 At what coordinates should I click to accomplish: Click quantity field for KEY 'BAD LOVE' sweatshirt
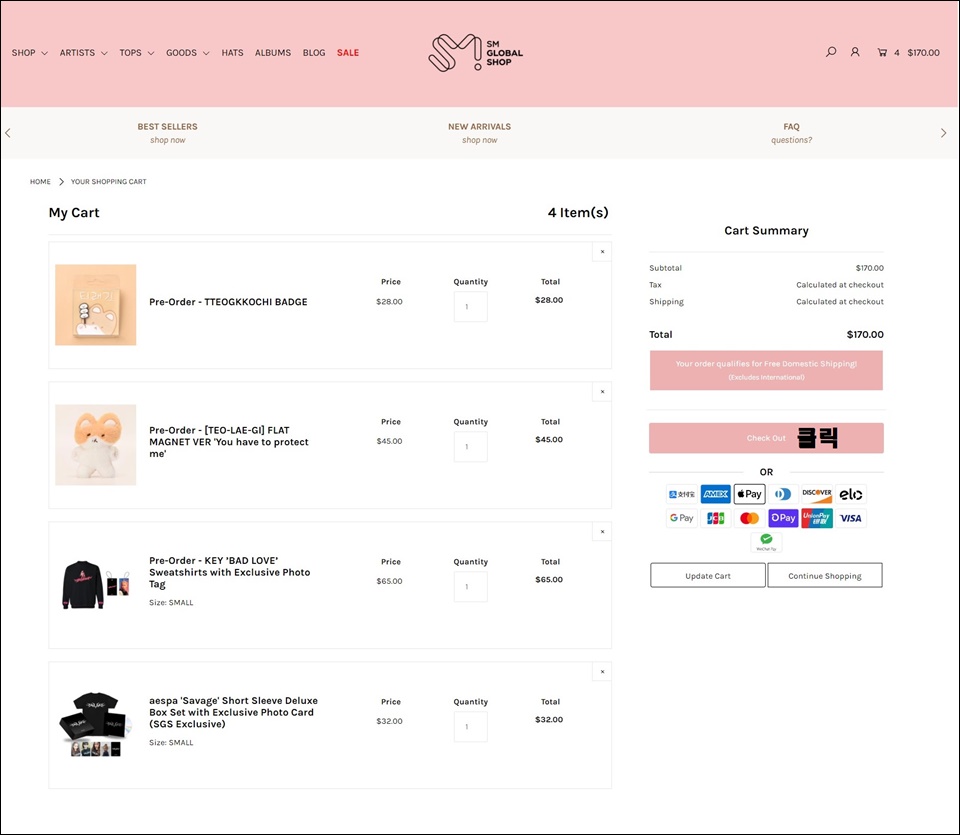click(x=471, y=586)
